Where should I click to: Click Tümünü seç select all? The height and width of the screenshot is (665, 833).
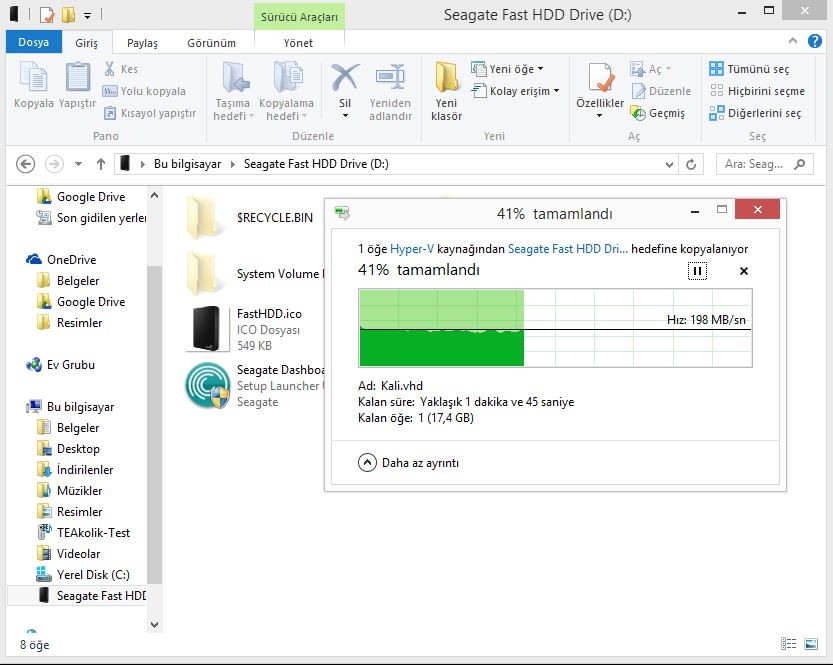point(749,69)
